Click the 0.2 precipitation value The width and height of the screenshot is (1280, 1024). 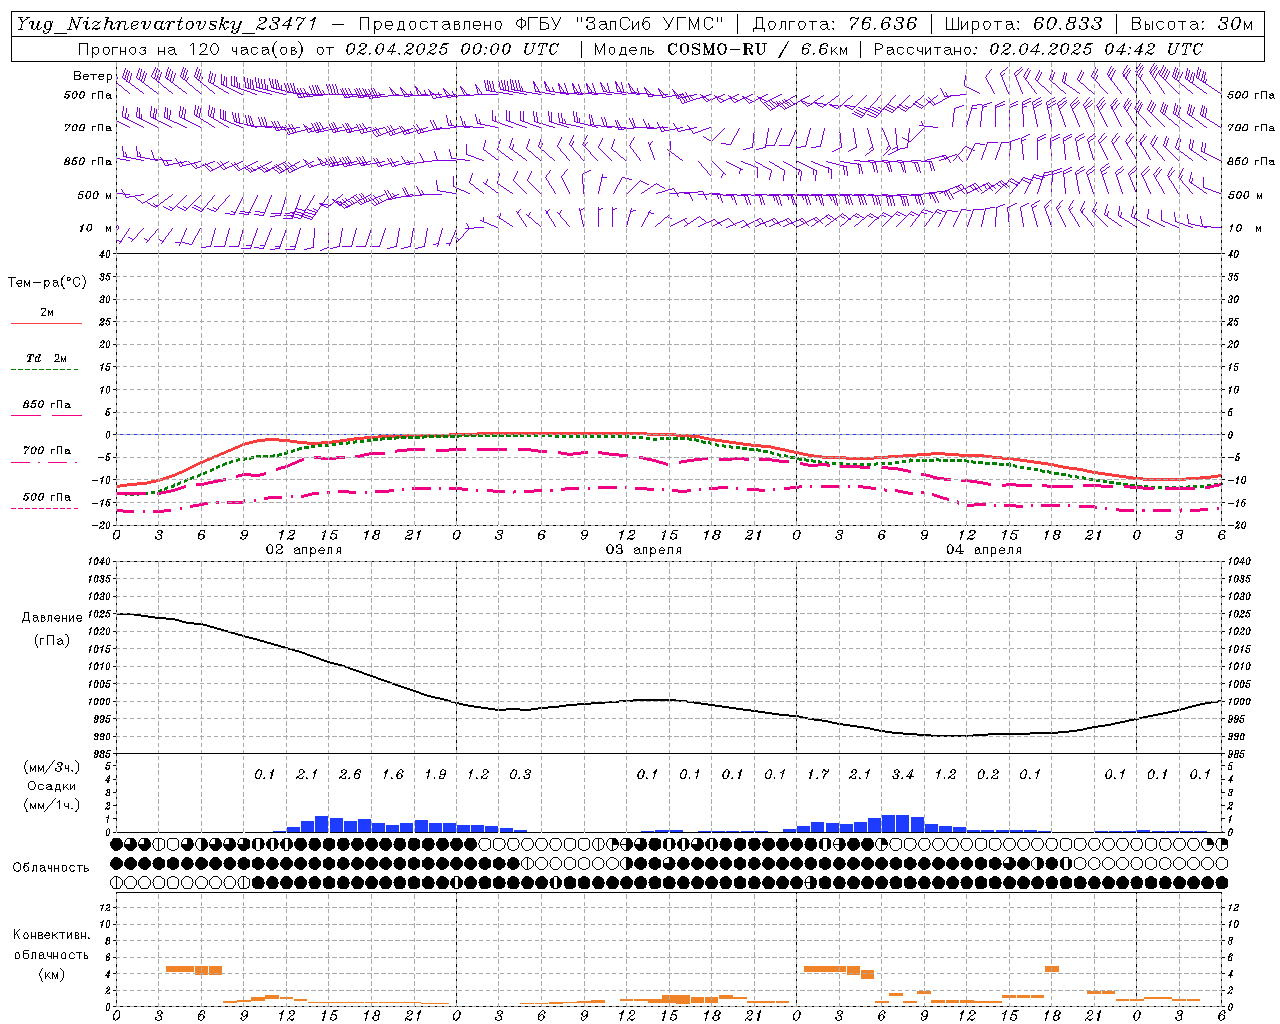pos(987,775)
